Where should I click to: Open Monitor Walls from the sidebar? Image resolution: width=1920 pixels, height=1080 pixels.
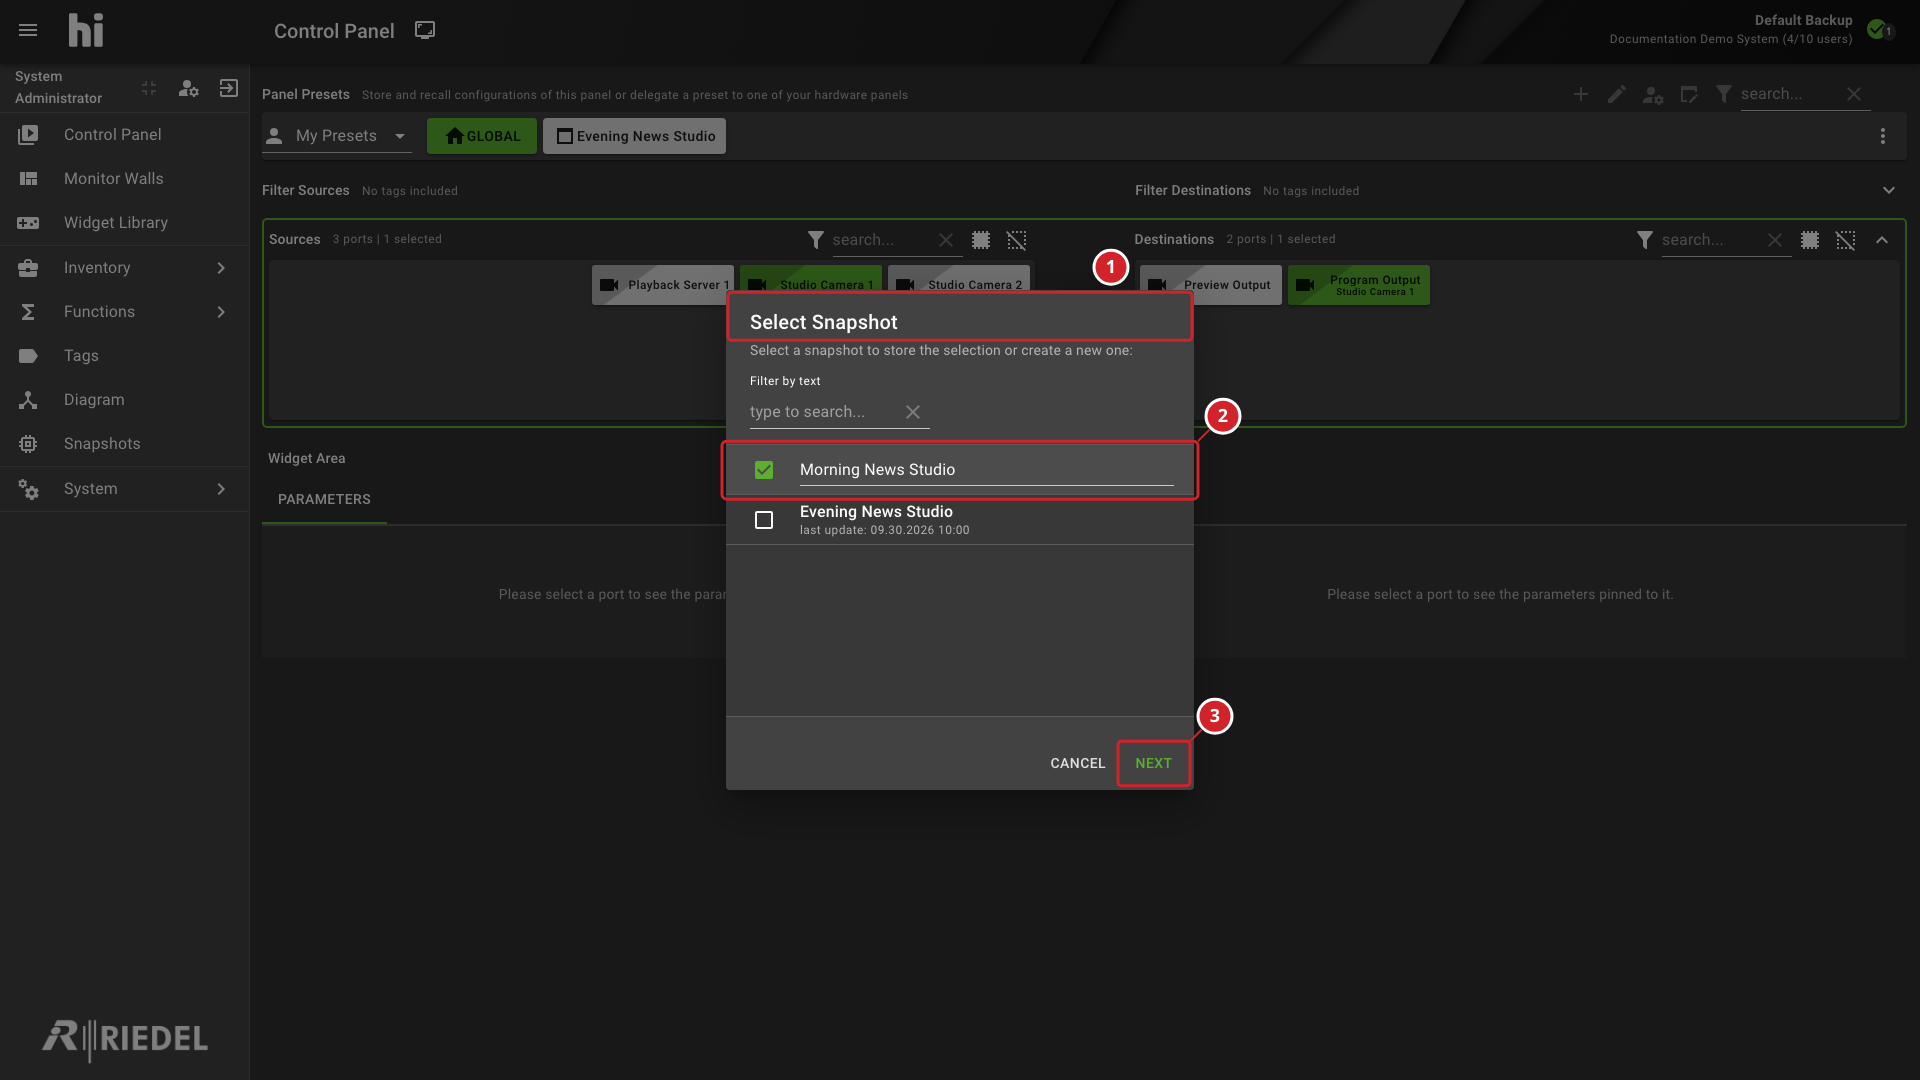[x=124, y=179]
